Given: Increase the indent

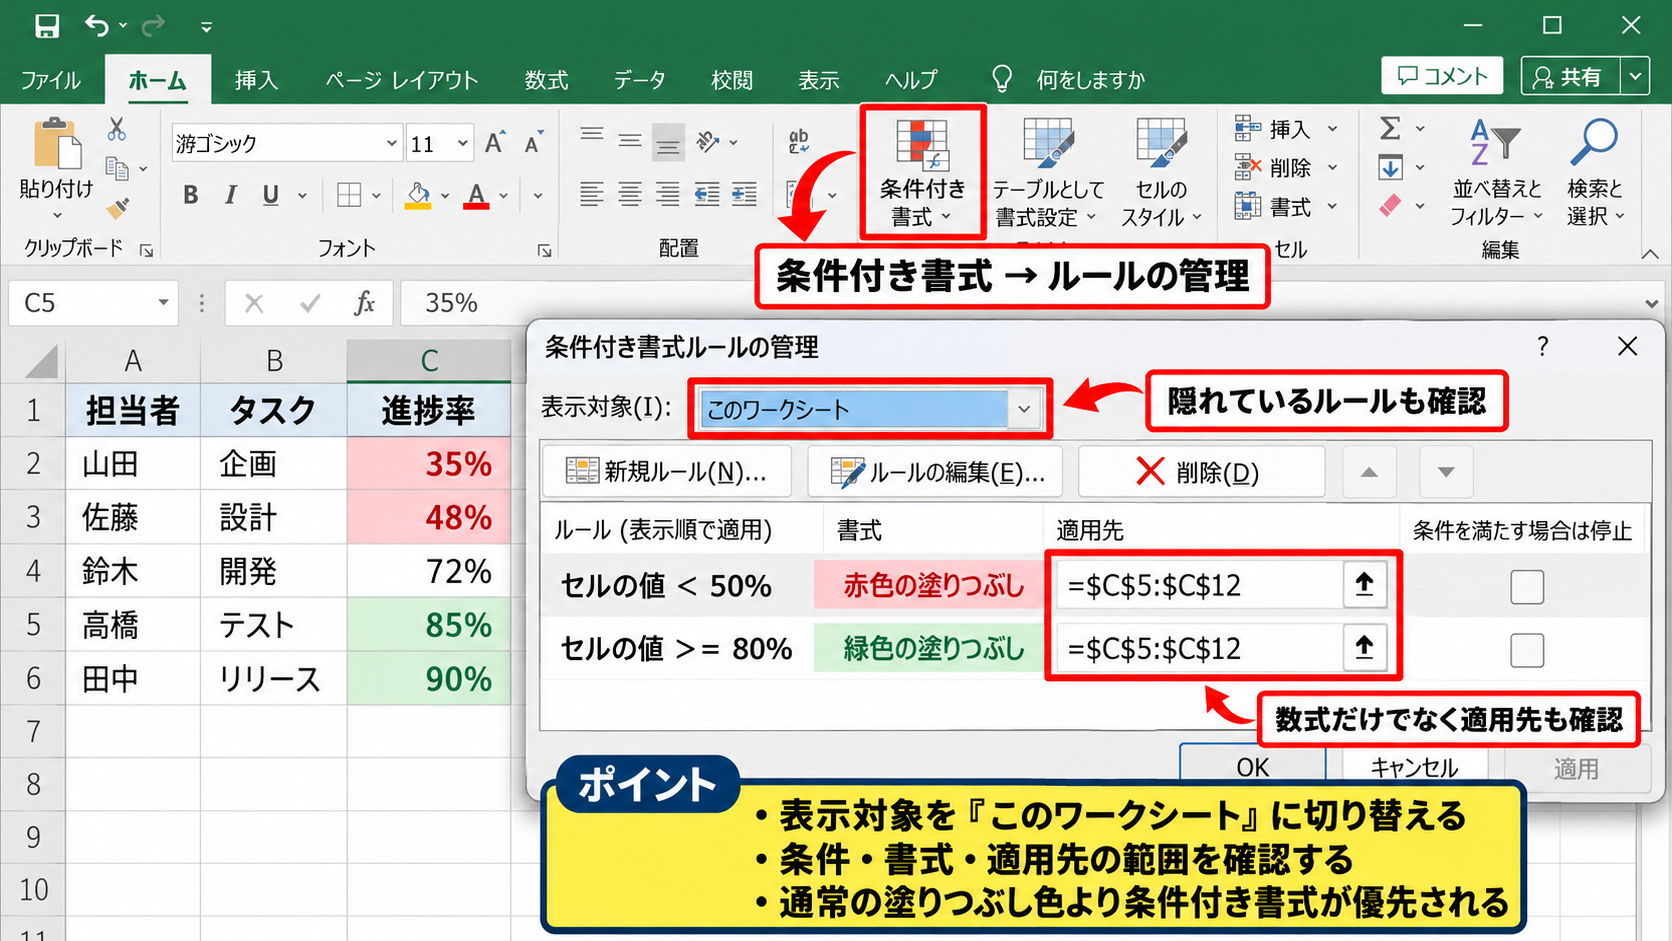Looking at the screenshot, I should pos(744,194).
